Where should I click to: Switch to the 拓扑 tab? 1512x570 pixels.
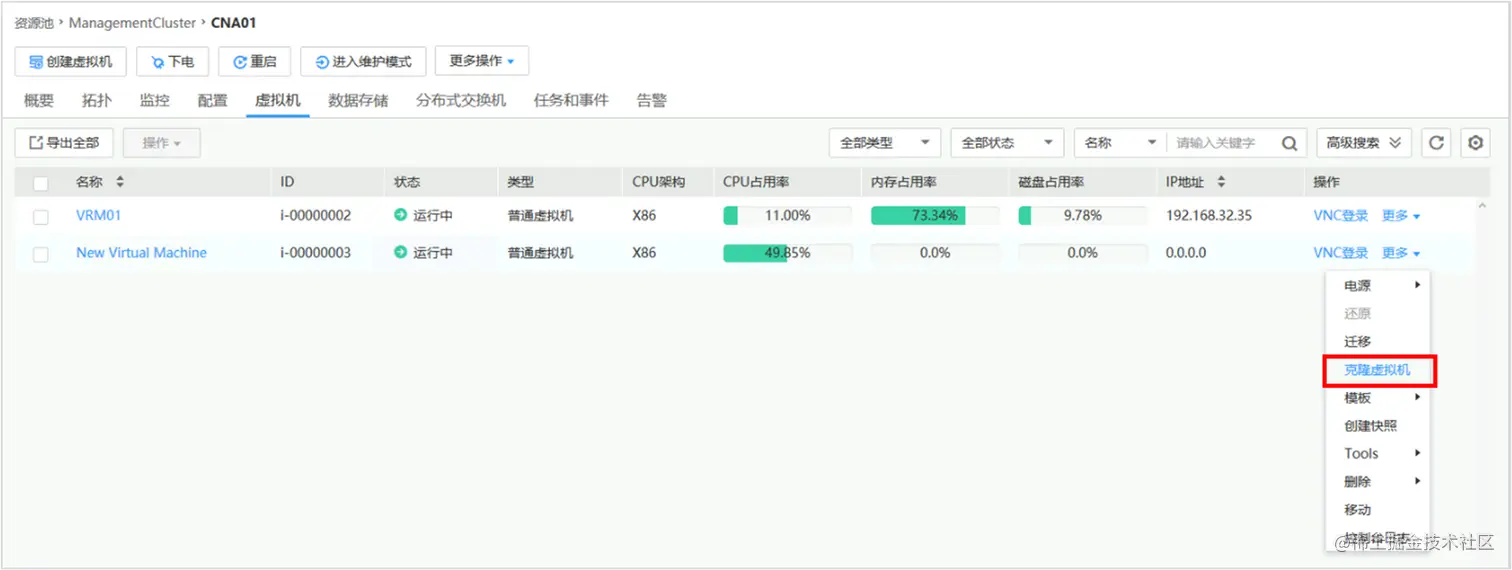tap(97, 100)
